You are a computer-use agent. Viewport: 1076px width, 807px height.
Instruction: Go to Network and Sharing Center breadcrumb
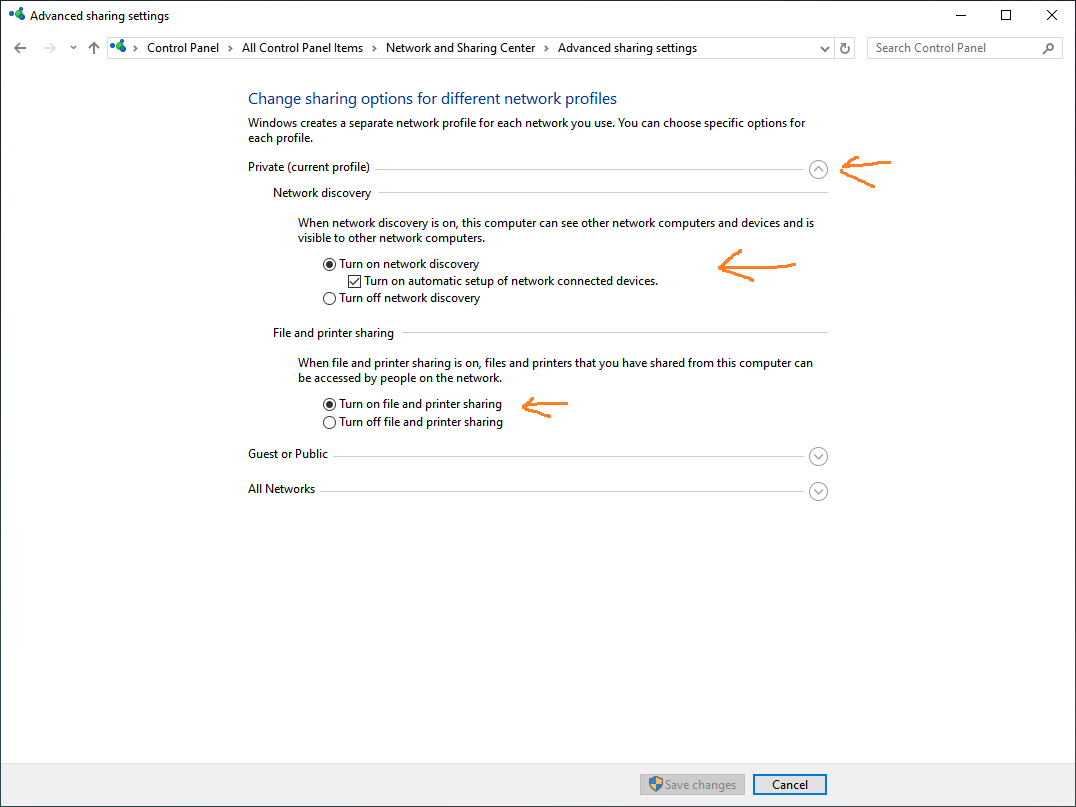tap(460, 48)
